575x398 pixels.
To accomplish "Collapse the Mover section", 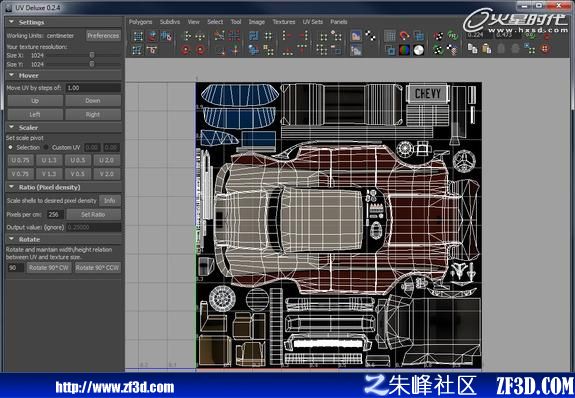I will point(11,75).
